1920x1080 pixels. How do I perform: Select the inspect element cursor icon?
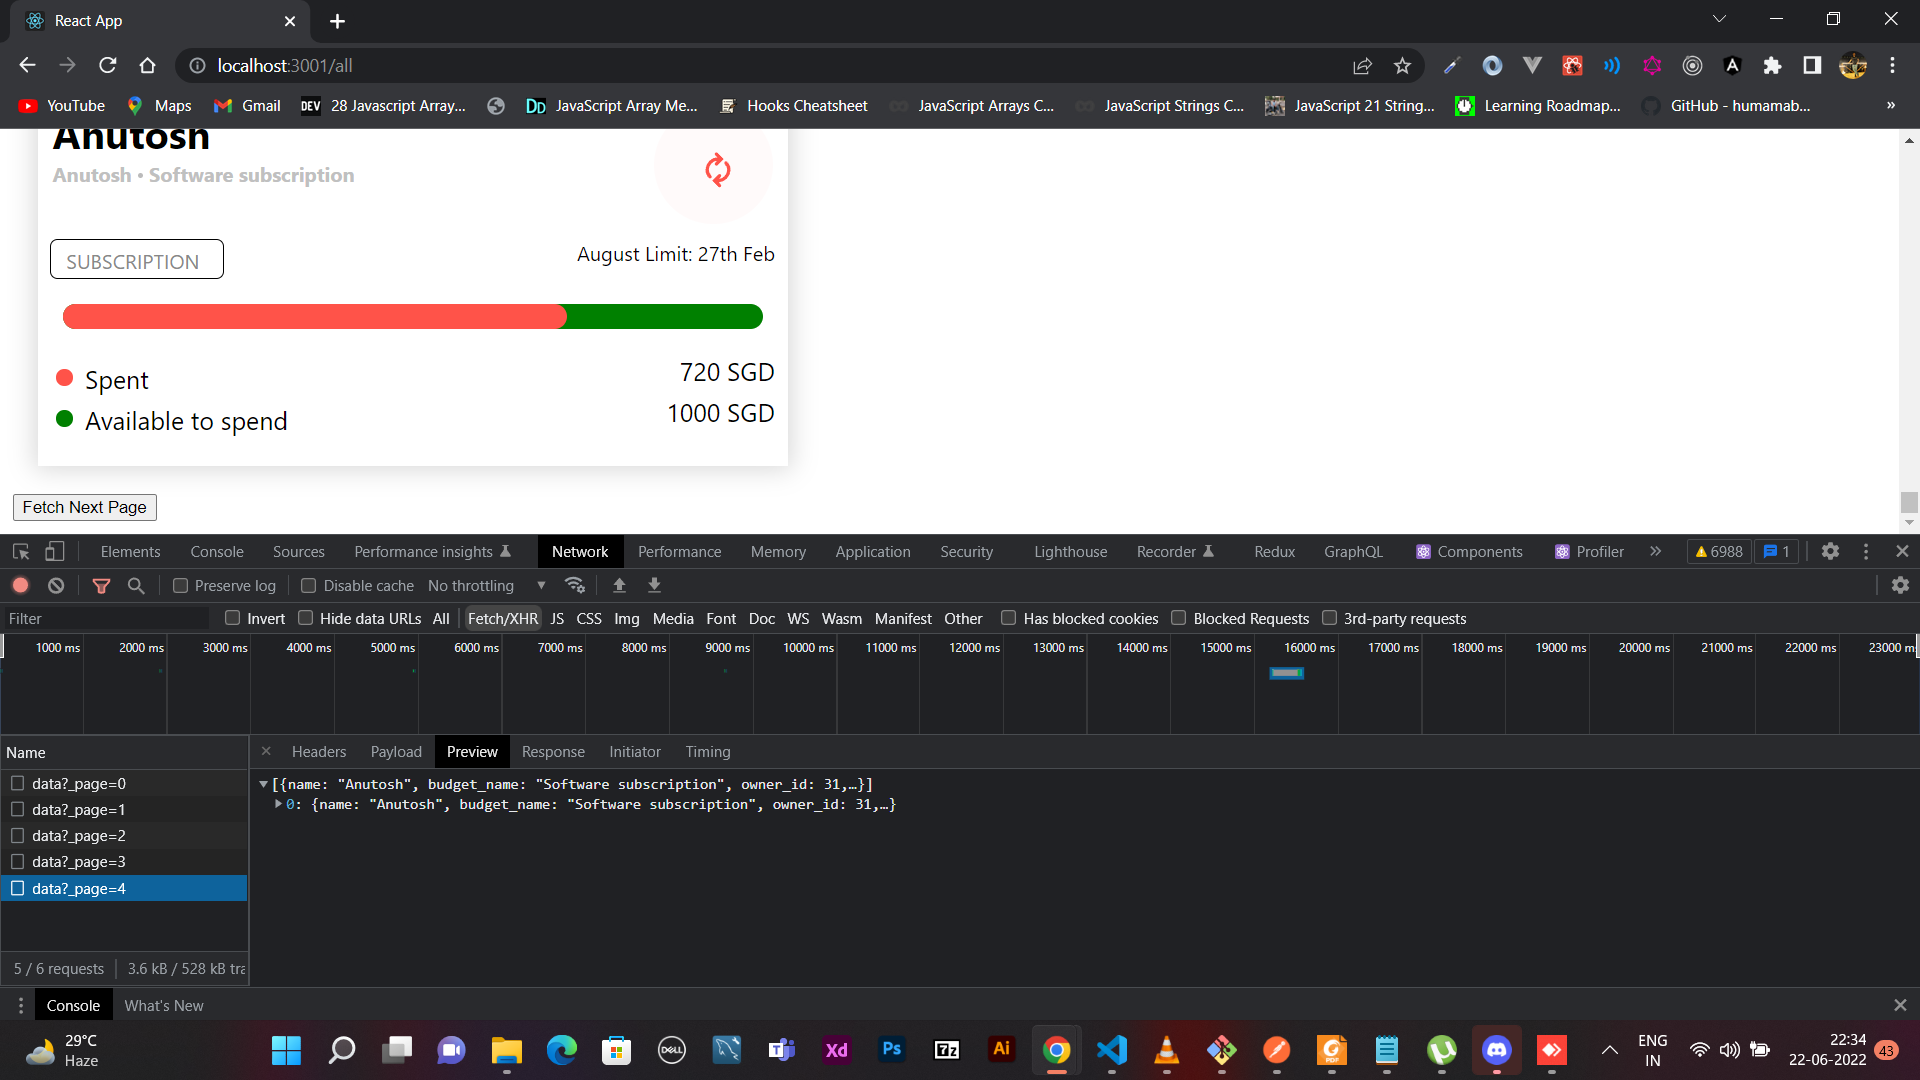[x=20, y=551]
